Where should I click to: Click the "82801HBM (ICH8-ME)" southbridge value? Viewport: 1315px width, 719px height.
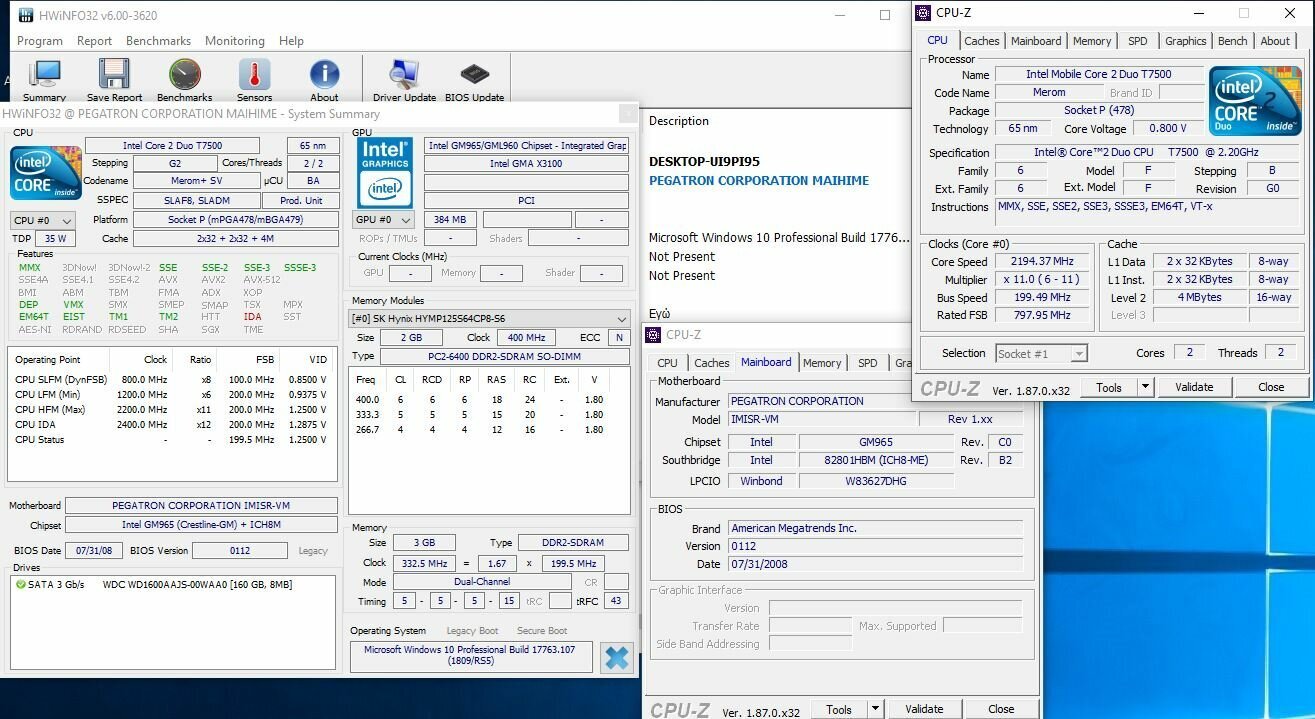[x=876, y=460]
